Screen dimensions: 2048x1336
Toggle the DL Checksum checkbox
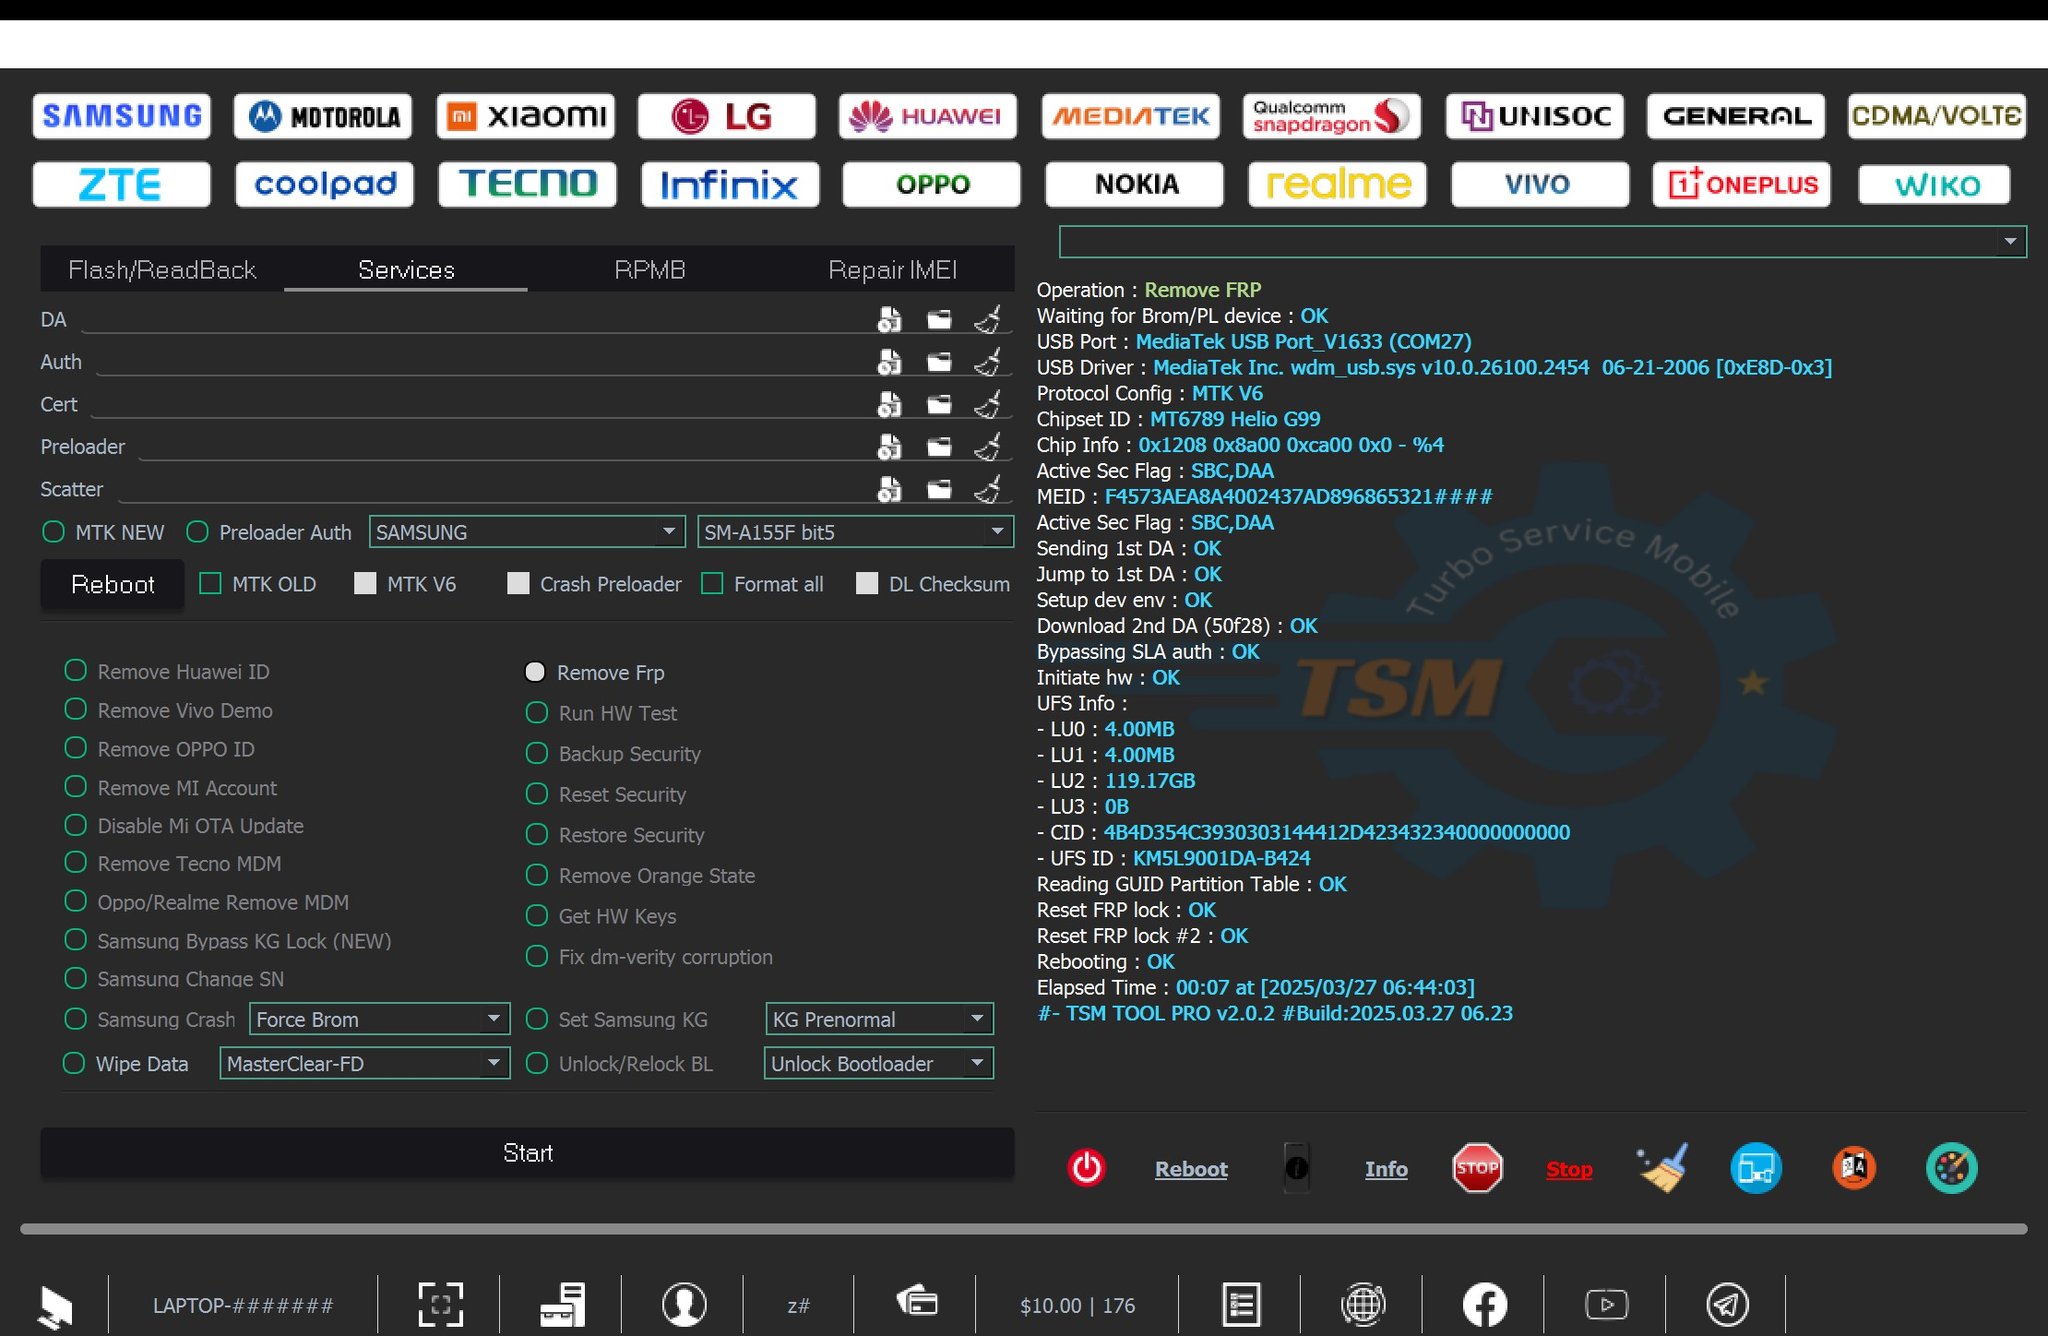pyautogui.click(x=867, y=584)
